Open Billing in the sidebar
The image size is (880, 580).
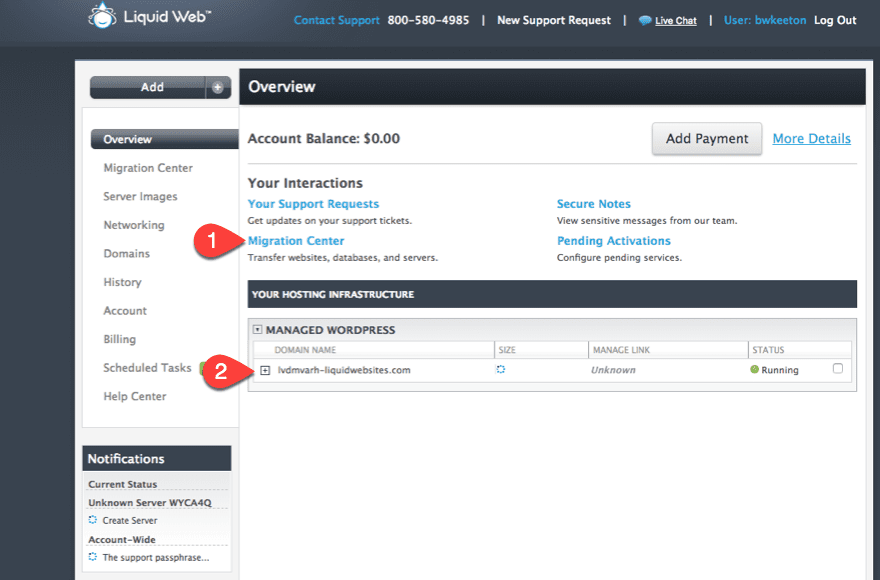pyautogui.click(x=120, y=339)
